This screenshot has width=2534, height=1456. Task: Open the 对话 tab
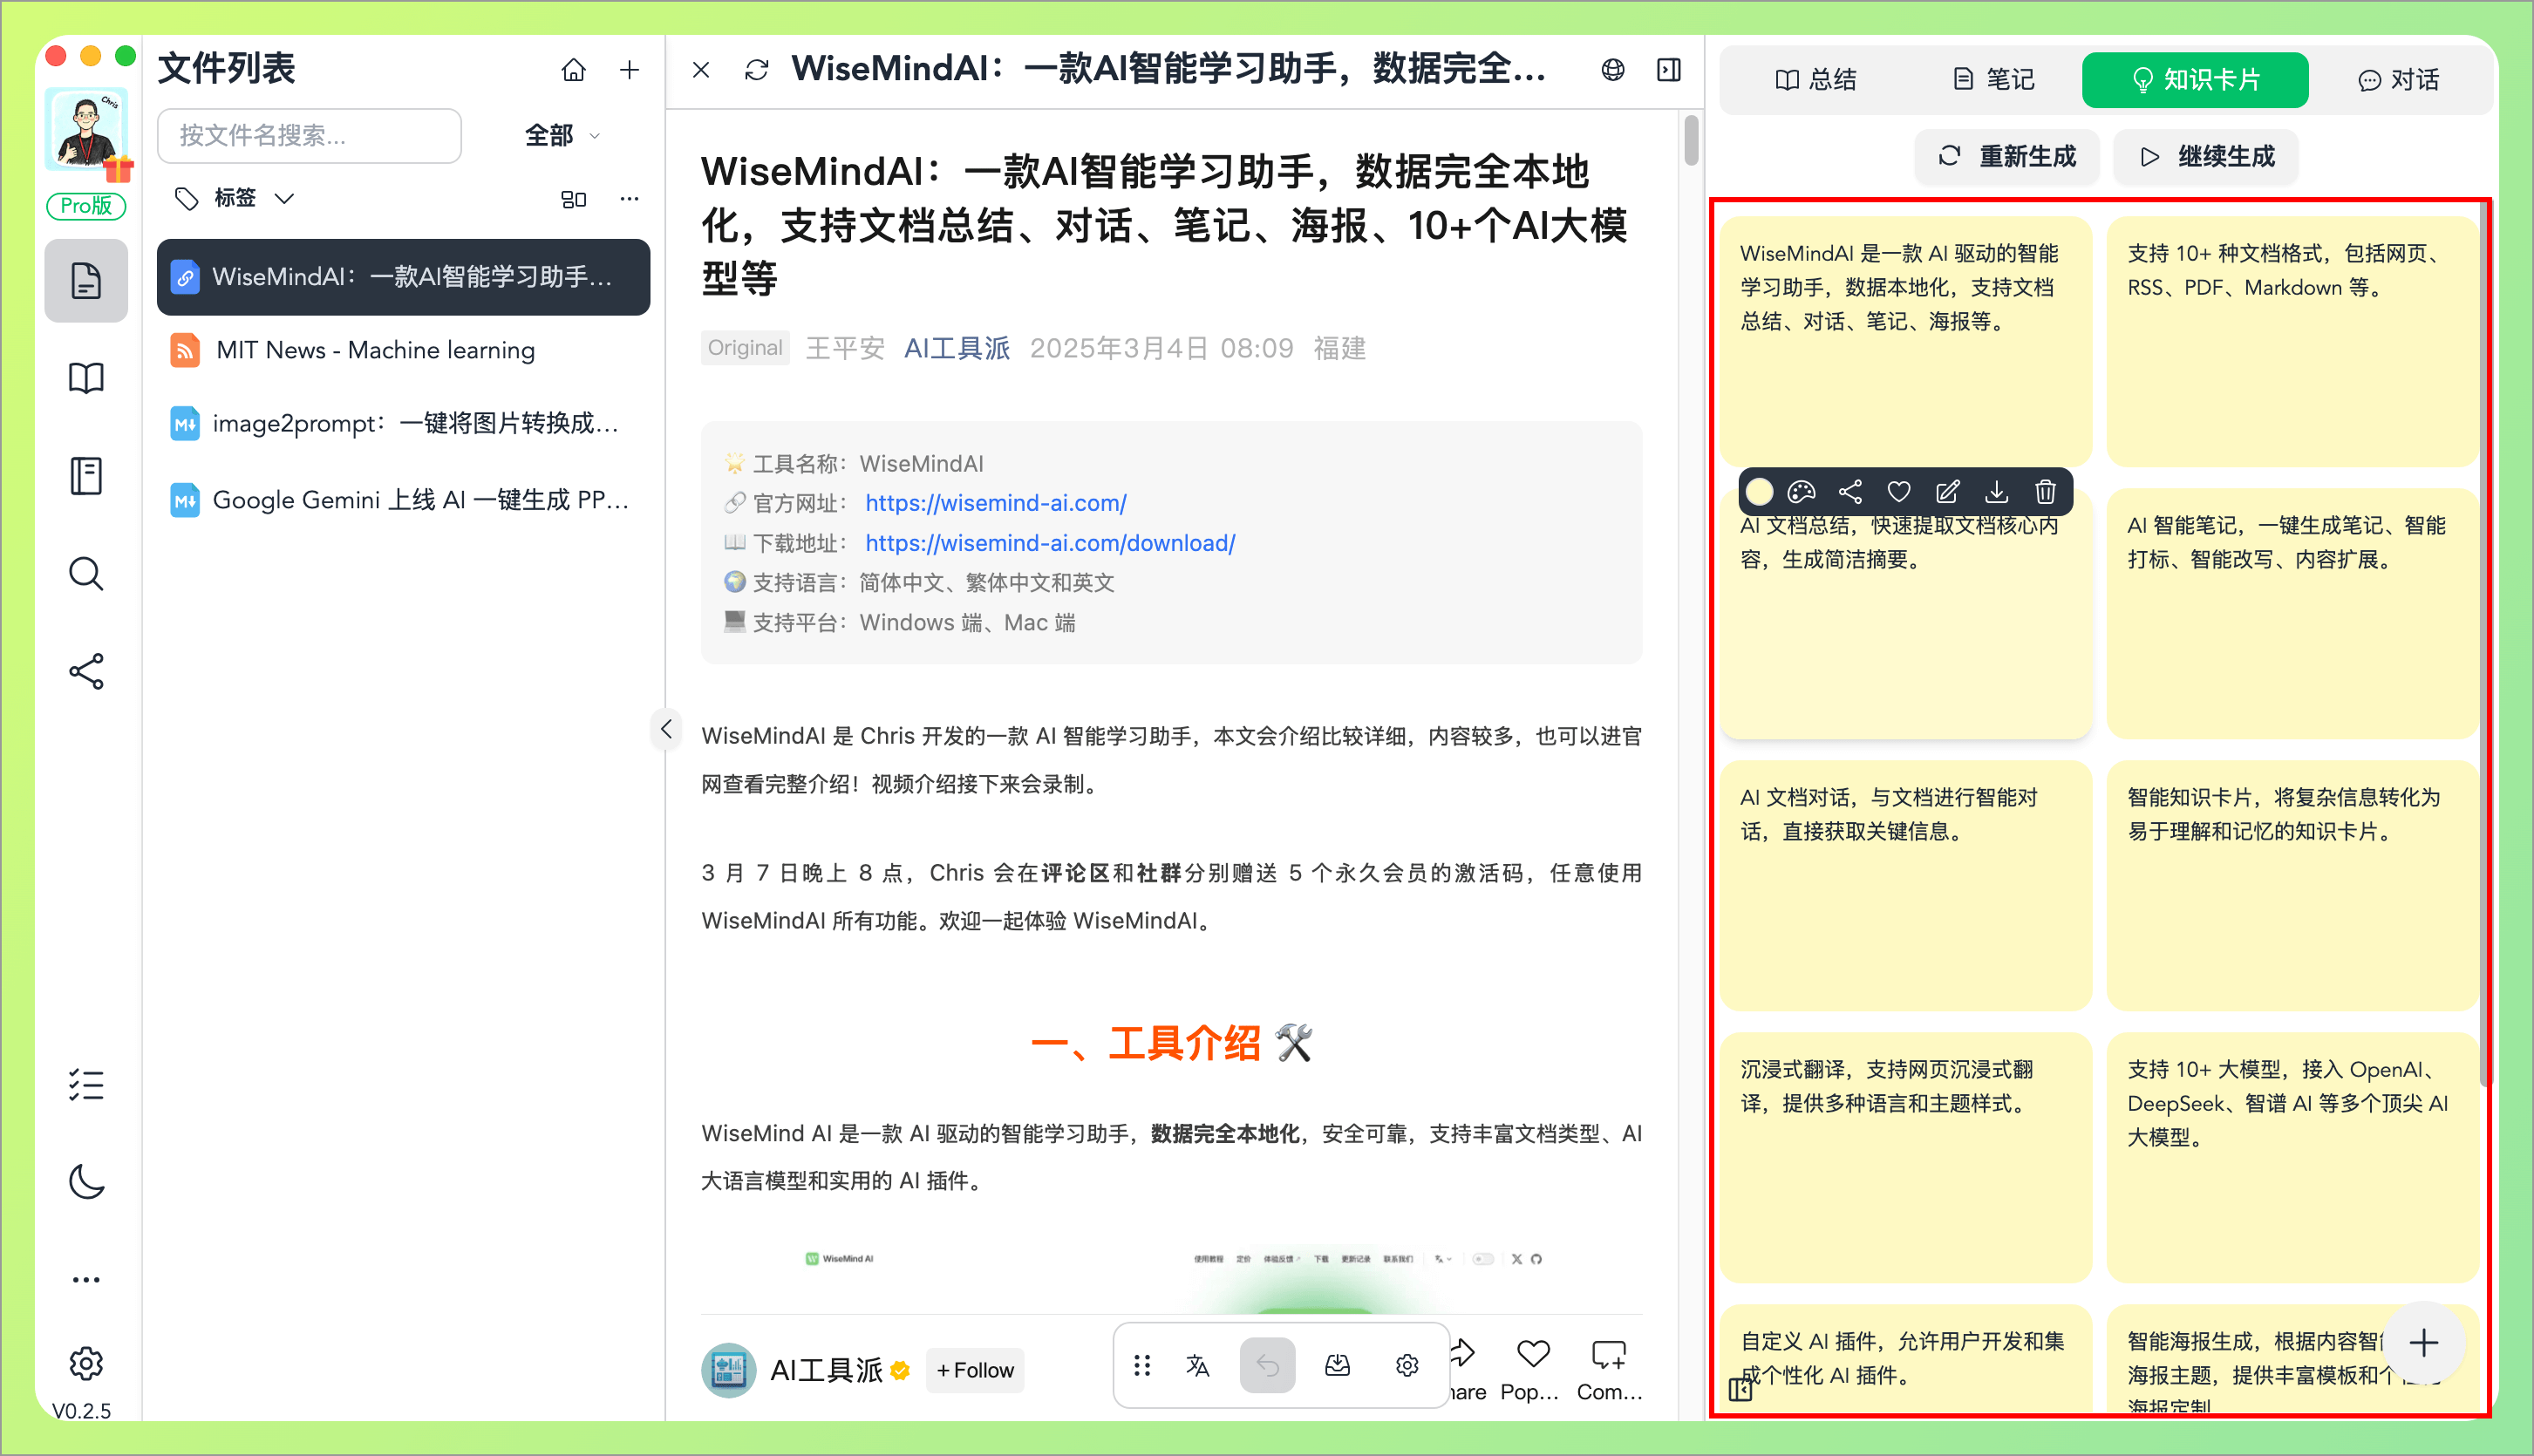tap(2399, 79)
